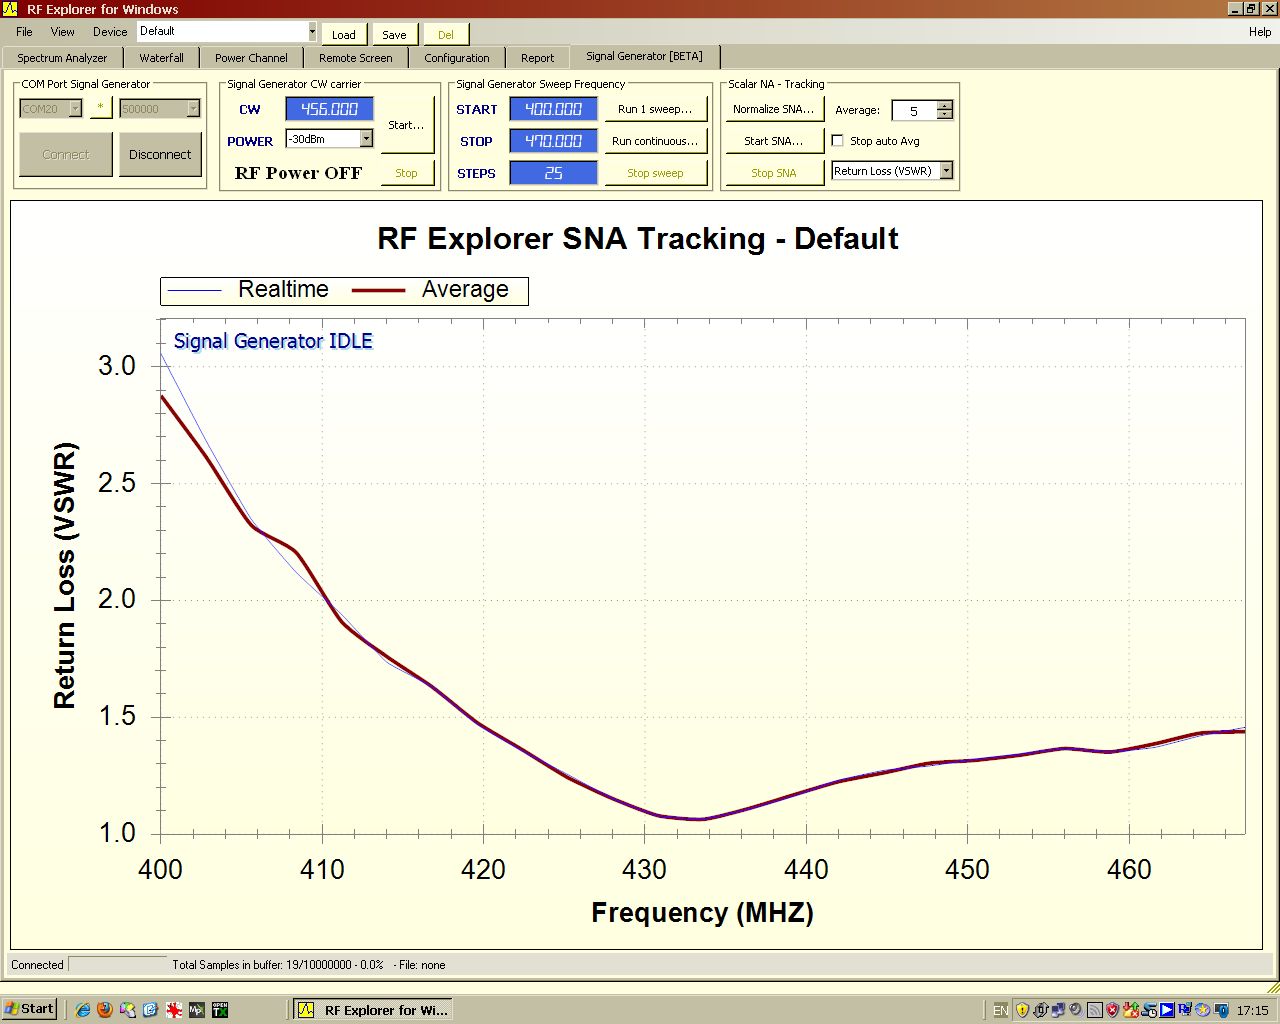Click the Average red line legend swatch
1280x1024 pixels.
[378, 290]
